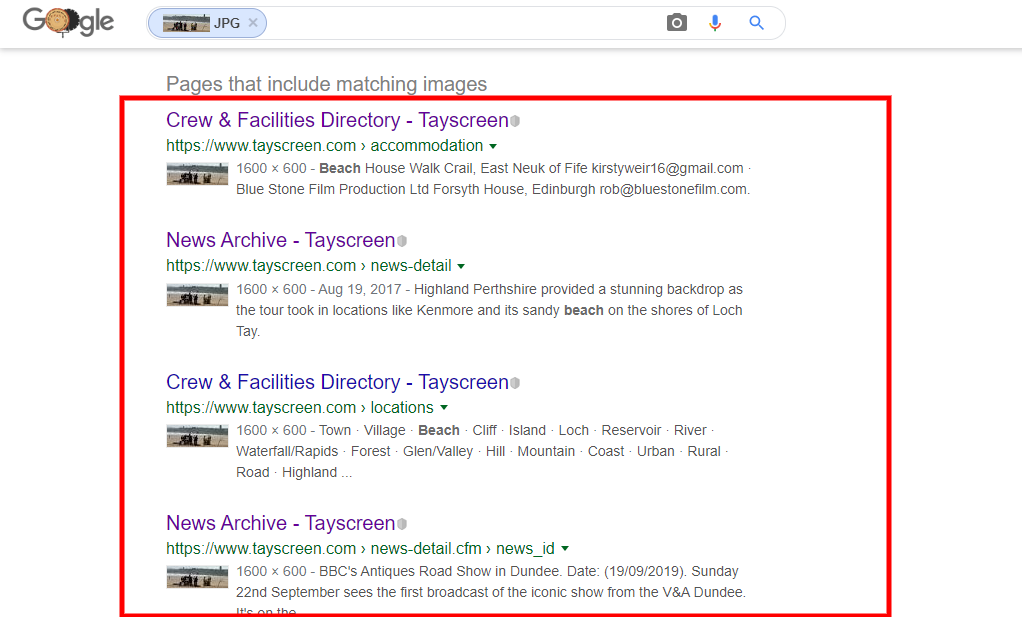The height and width of the screenshot is (617, 1022).
Task: Open thumbnail of the Beach House Walk result
Action: click(197, 174)
